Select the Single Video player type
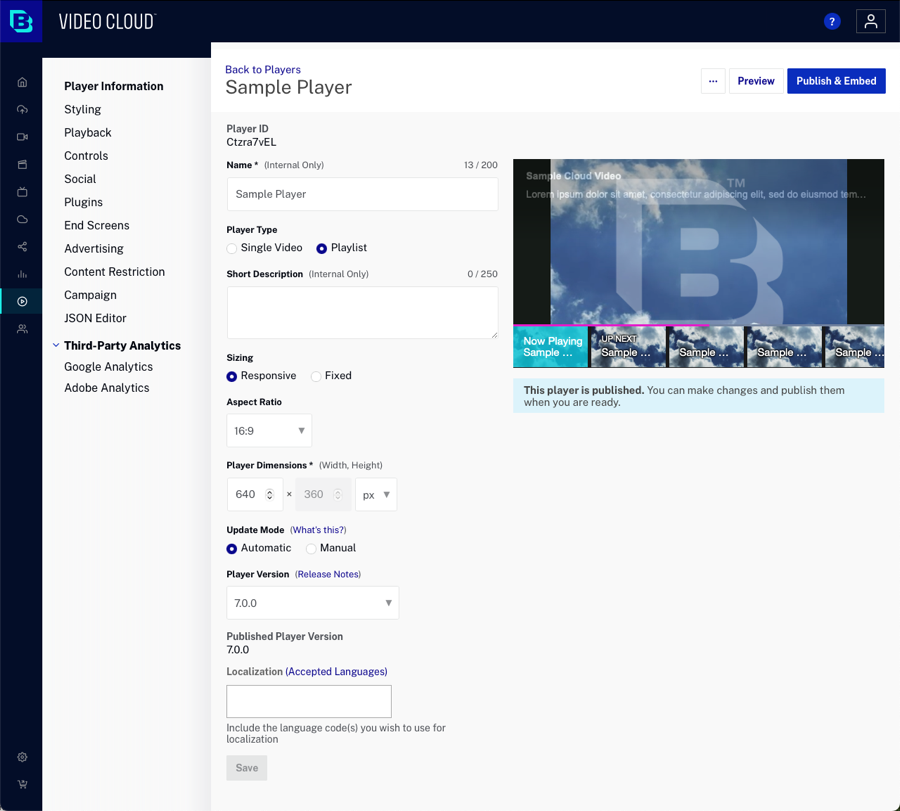This screenshot has height=811, width=900. pyautogui.click(x=232, y=248)
